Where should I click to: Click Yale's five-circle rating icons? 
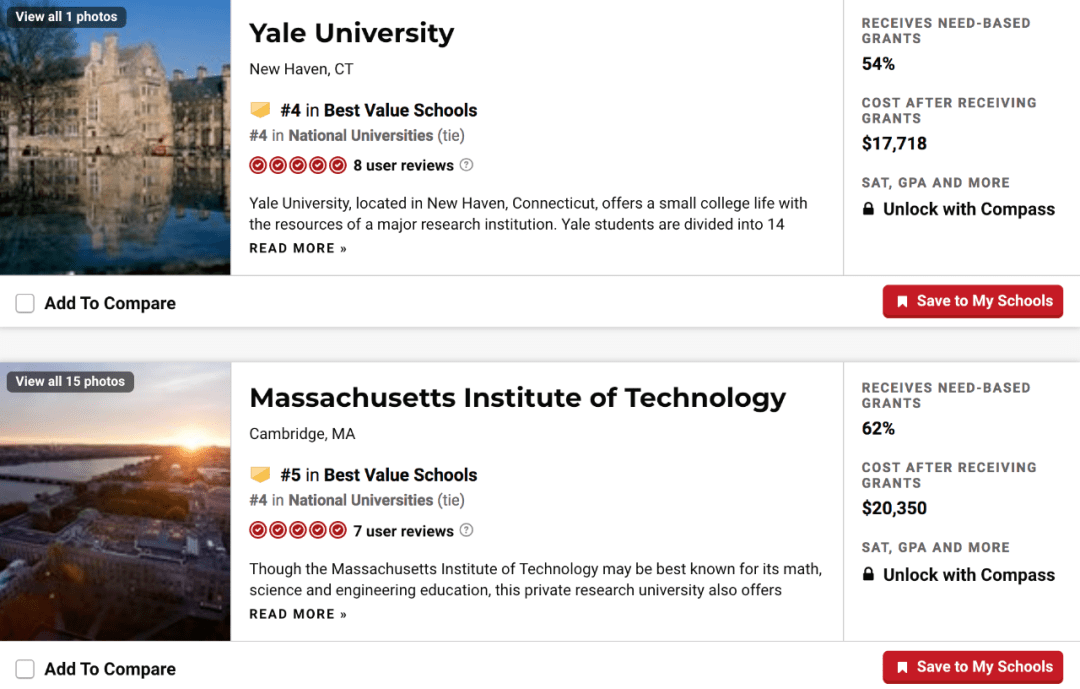(298, 165)
